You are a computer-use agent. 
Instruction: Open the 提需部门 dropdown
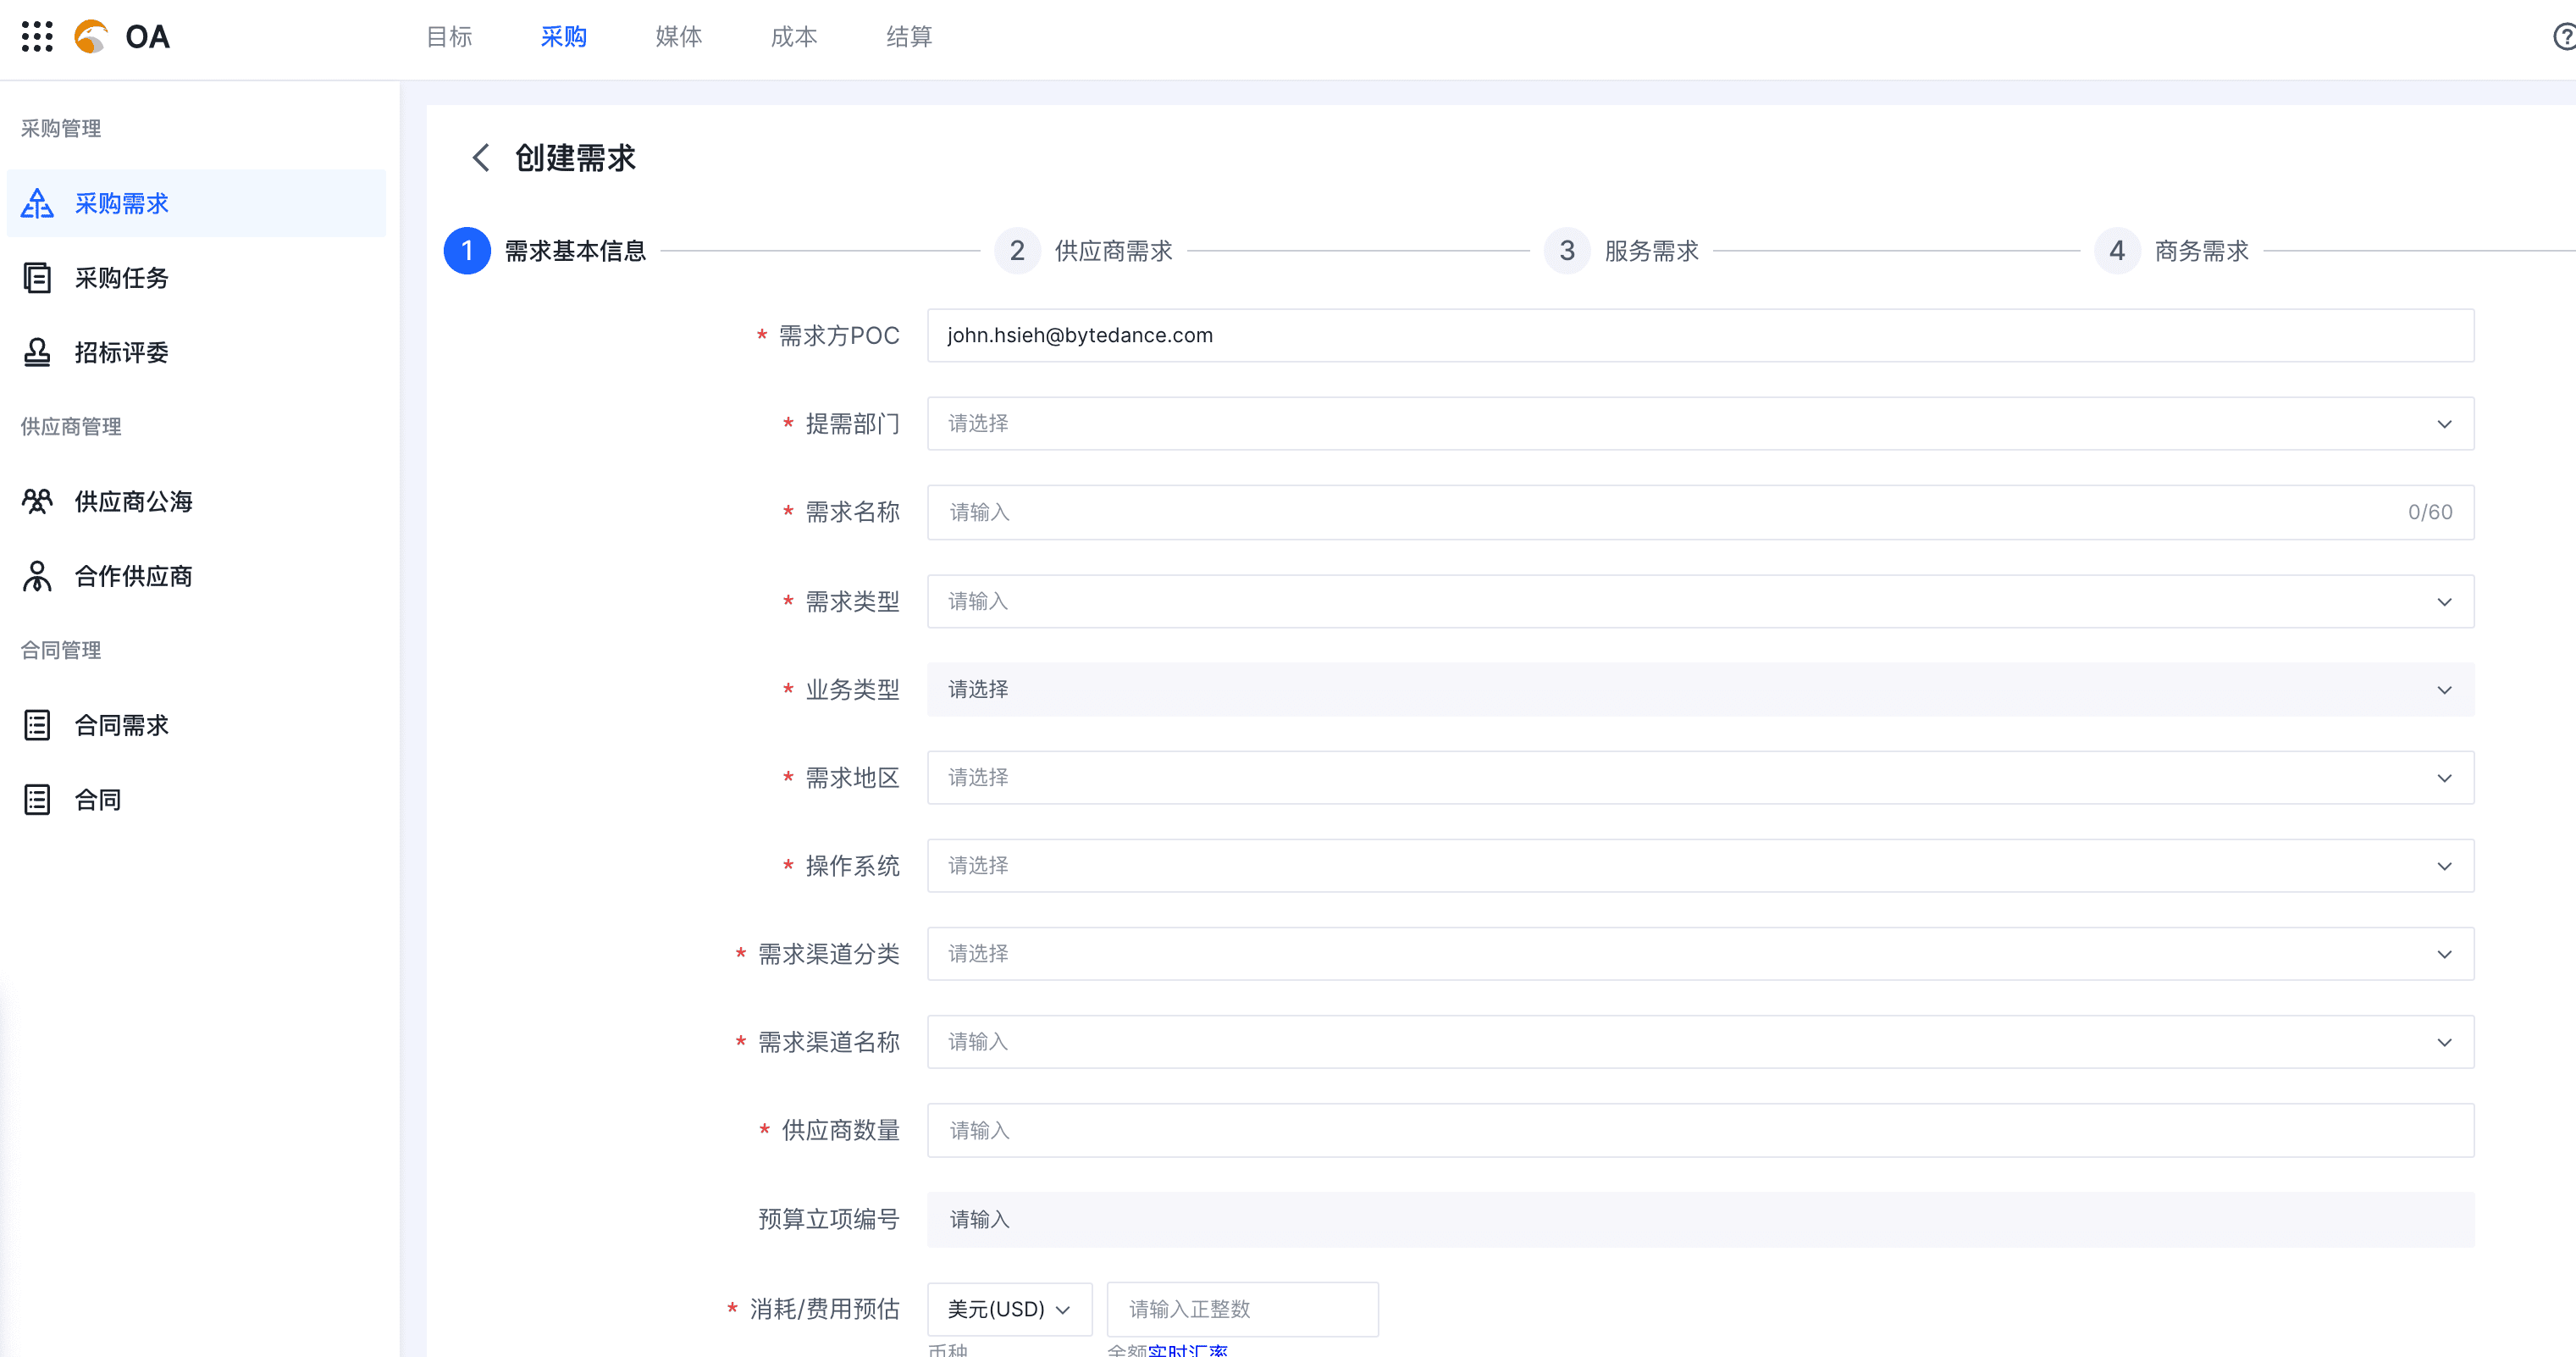(x=2445, y=424)
